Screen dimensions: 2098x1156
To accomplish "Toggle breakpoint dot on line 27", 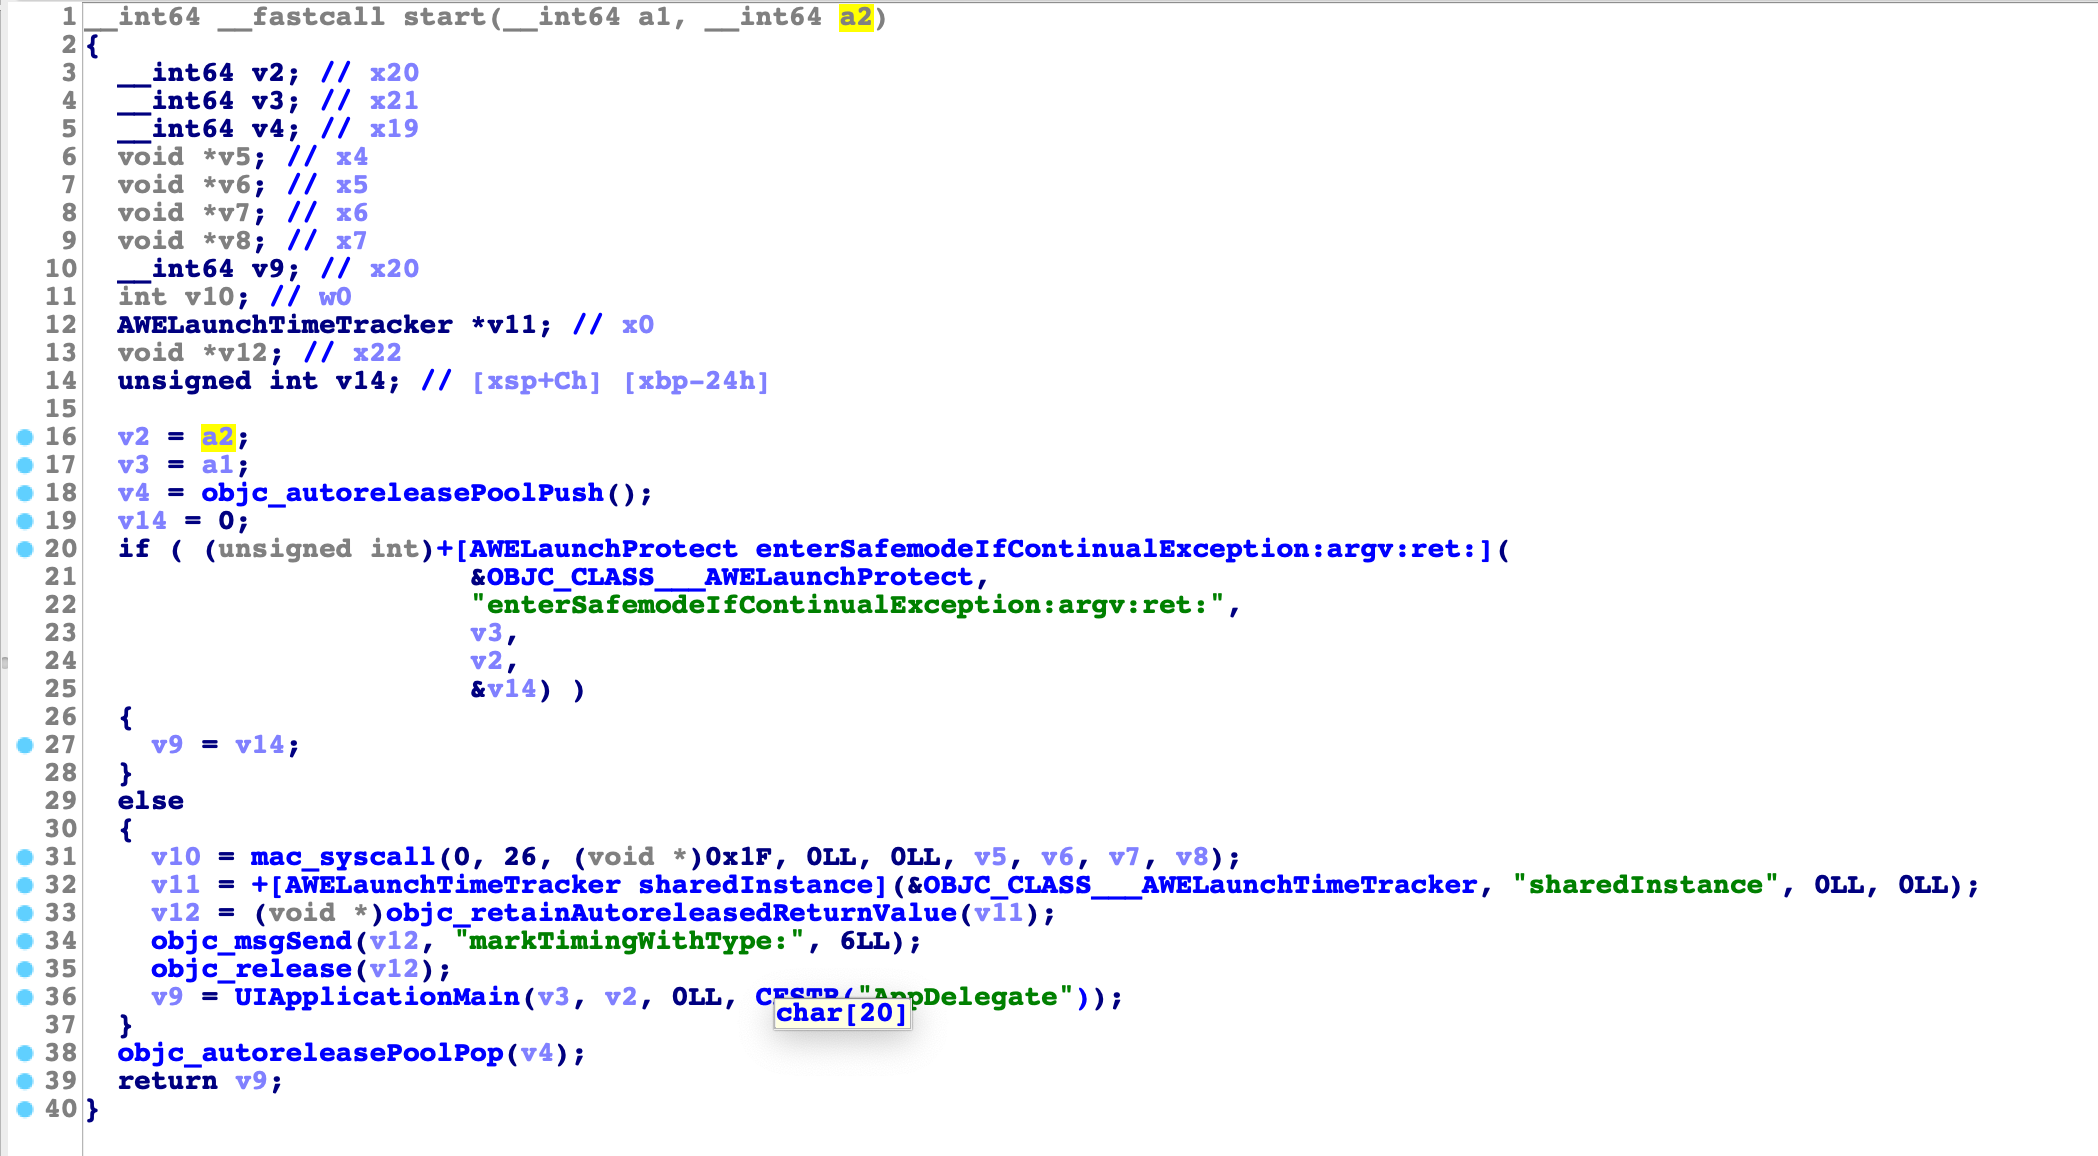I will point(25,745).
